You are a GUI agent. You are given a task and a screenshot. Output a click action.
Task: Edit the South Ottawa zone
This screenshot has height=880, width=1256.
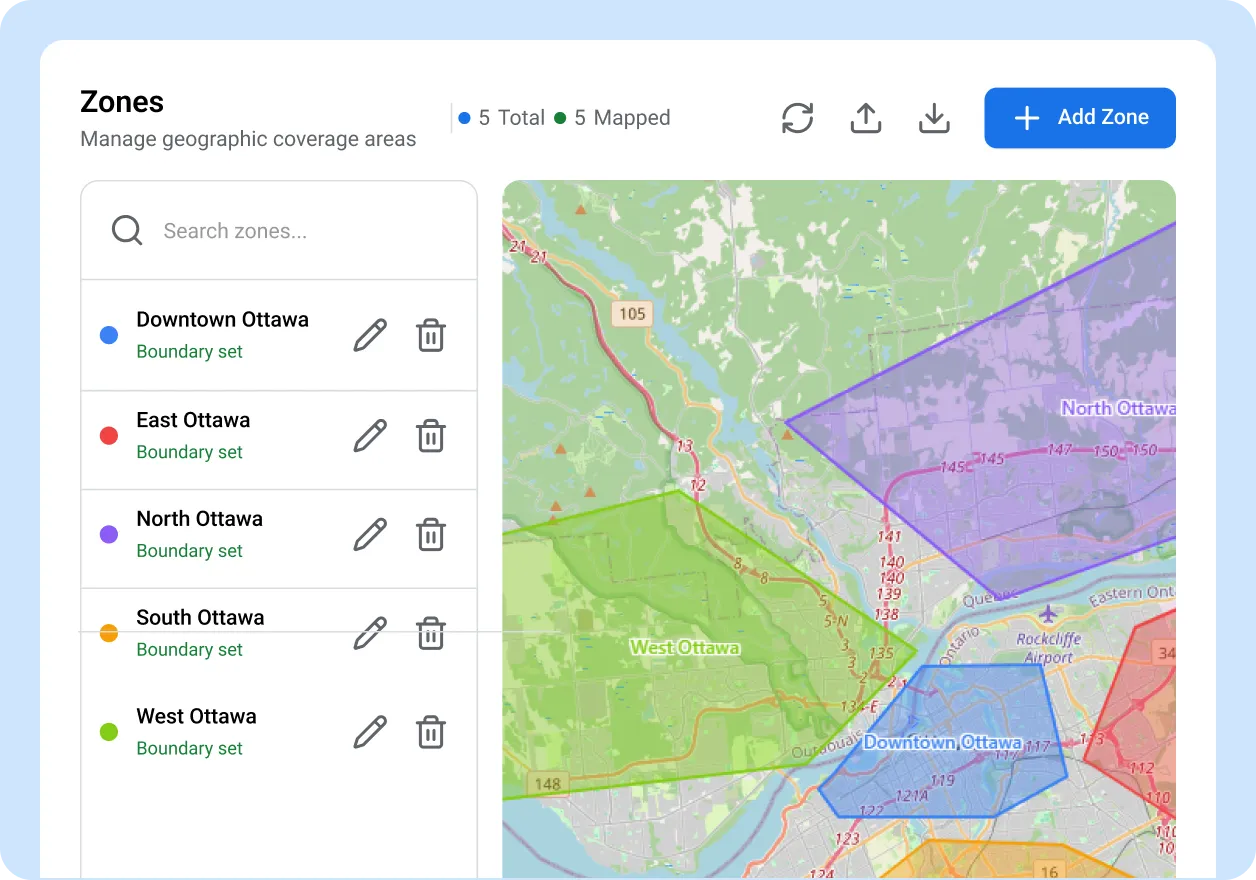click(x=369, y=632)
